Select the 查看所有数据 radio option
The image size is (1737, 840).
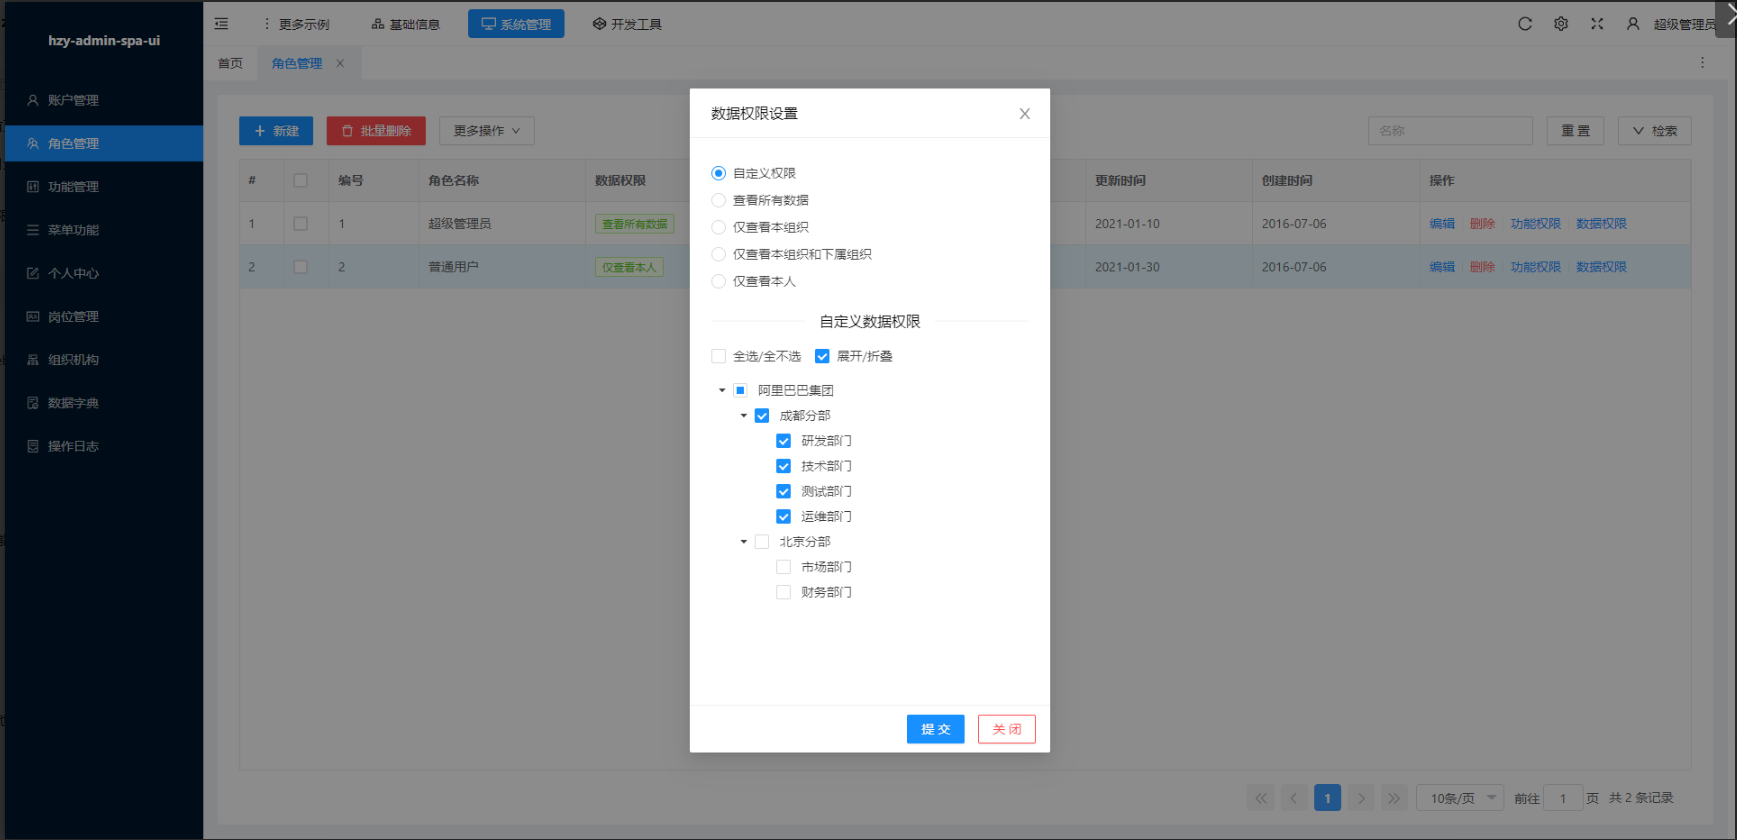coord(718,200)
